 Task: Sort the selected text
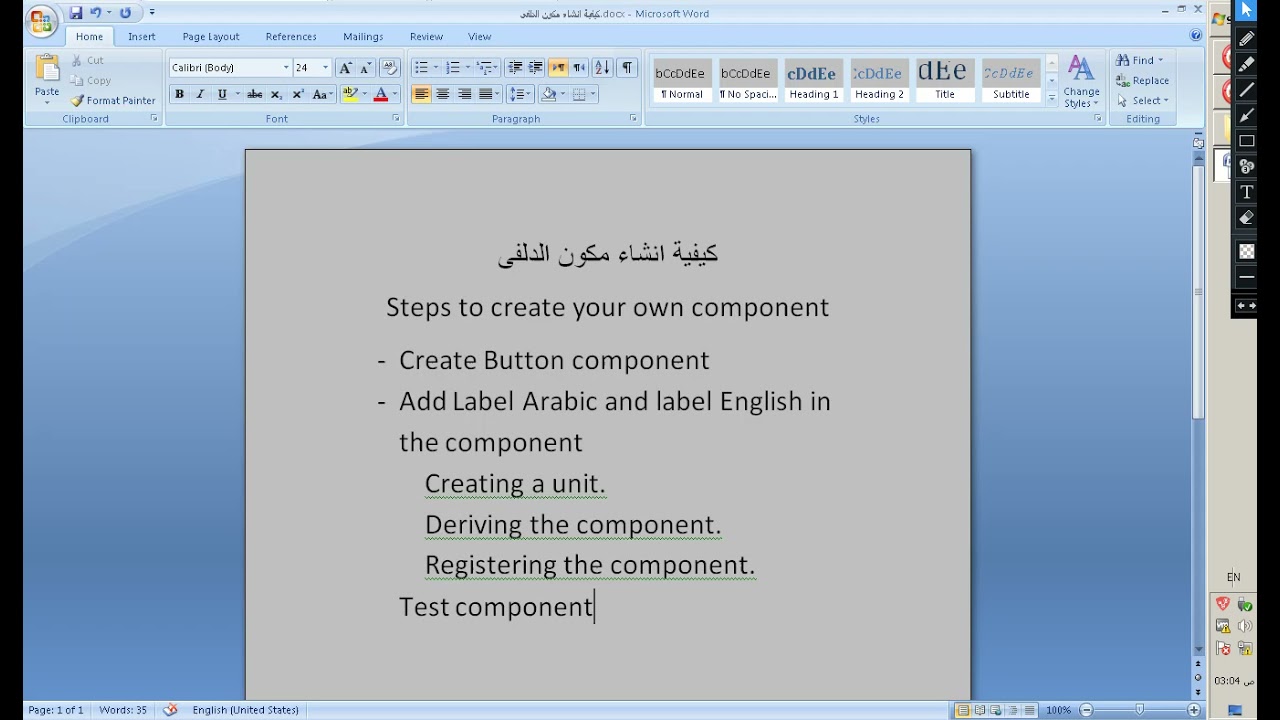point(602,68)
